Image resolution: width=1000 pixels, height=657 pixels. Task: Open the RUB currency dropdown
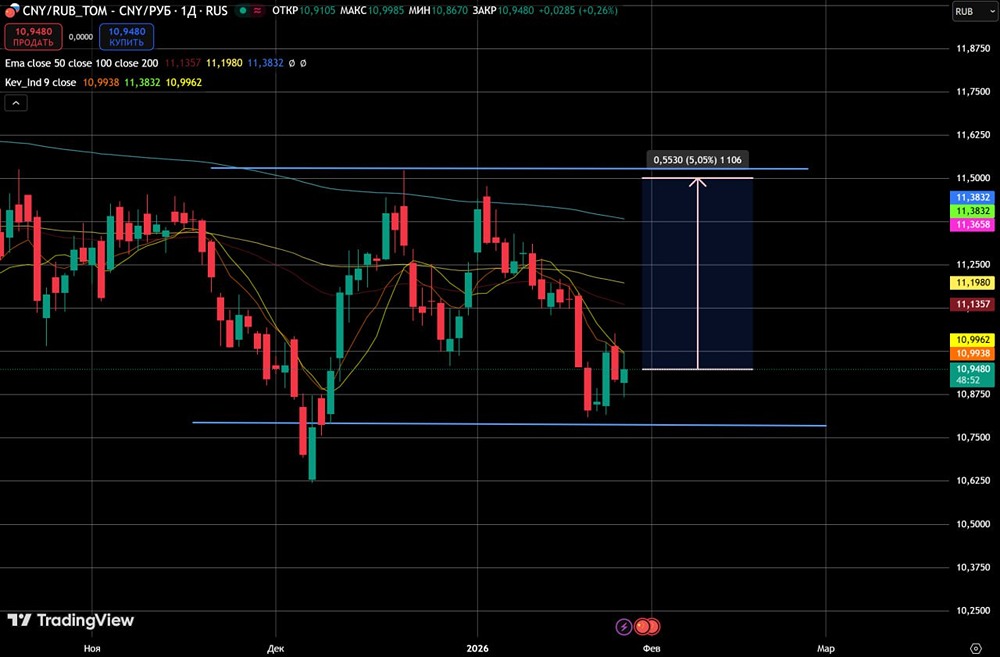971,11
